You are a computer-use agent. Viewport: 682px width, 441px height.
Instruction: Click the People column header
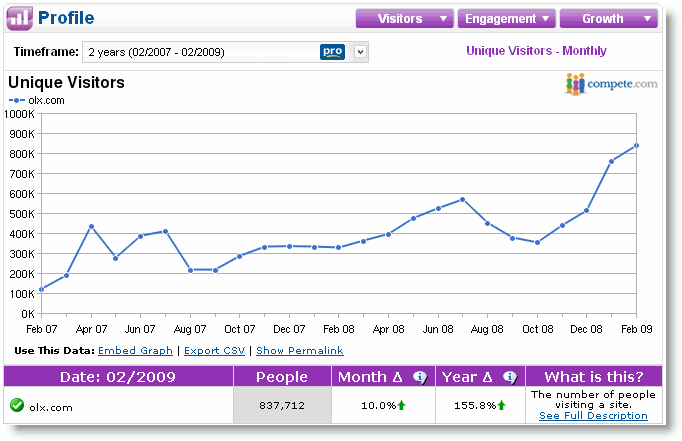(x=282, y=377)
